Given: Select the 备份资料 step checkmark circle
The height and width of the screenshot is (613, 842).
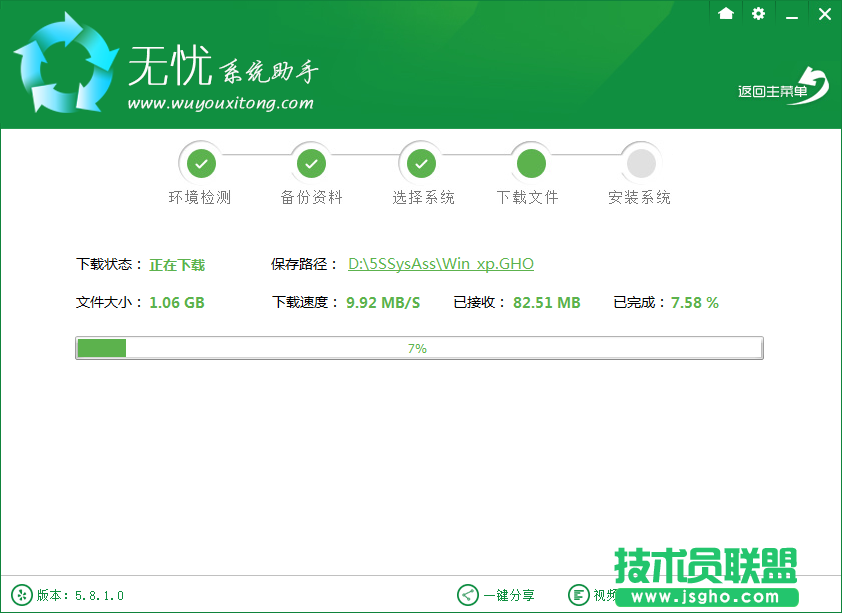Looking at the screenshot, I should click(x=311, y=161).
